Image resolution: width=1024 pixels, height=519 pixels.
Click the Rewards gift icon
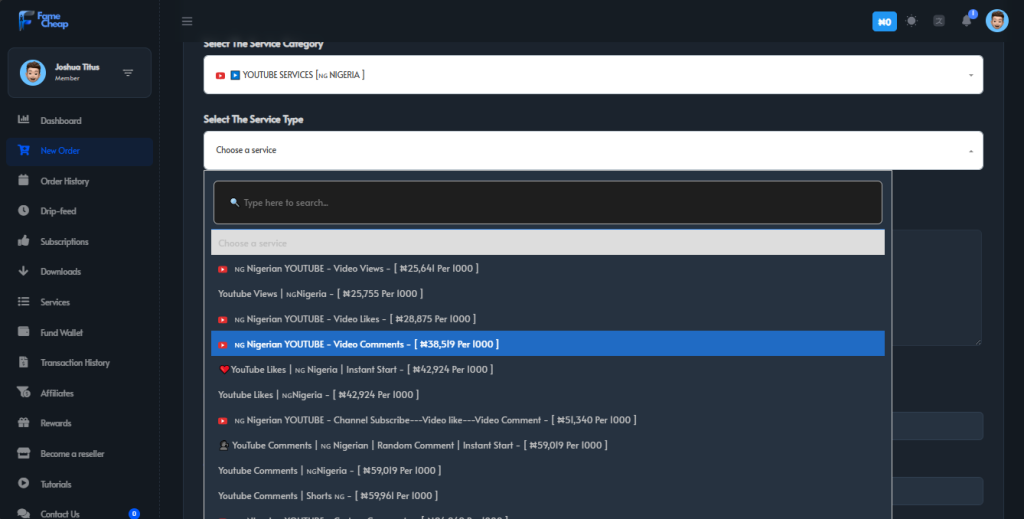pyautogui.click(x=24, y=422)
